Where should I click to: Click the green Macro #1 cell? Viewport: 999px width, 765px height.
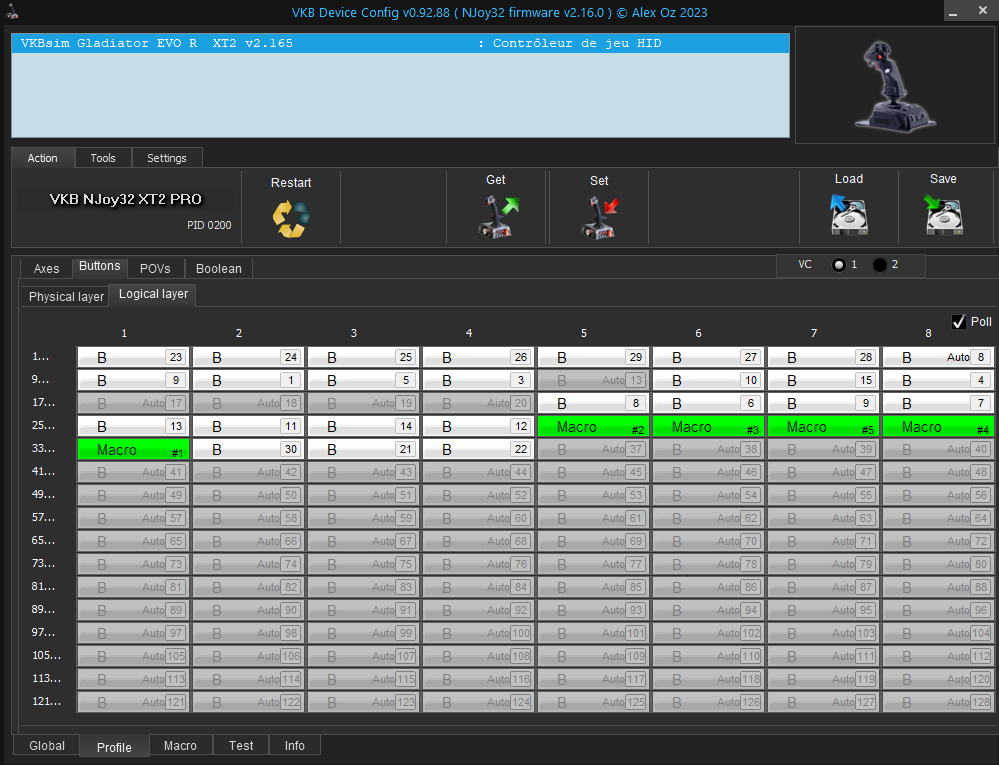click(134, 450)
